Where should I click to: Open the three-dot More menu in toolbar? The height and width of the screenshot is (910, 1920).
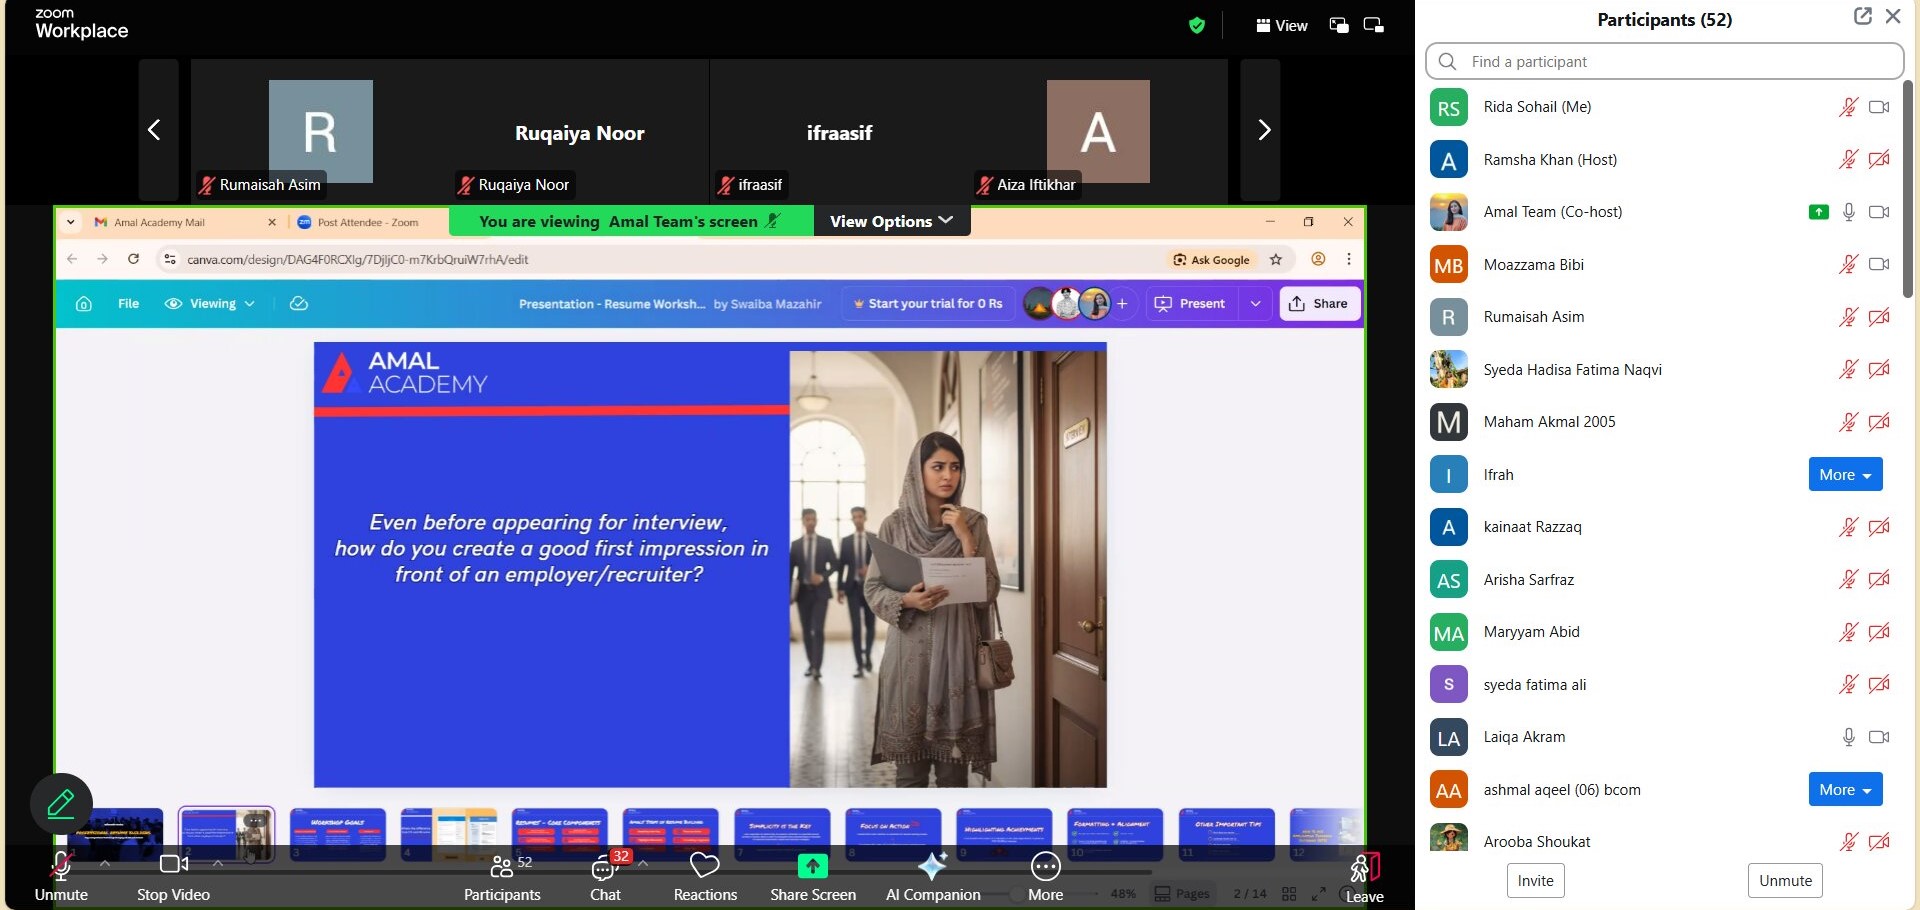tap(1045, 866)
